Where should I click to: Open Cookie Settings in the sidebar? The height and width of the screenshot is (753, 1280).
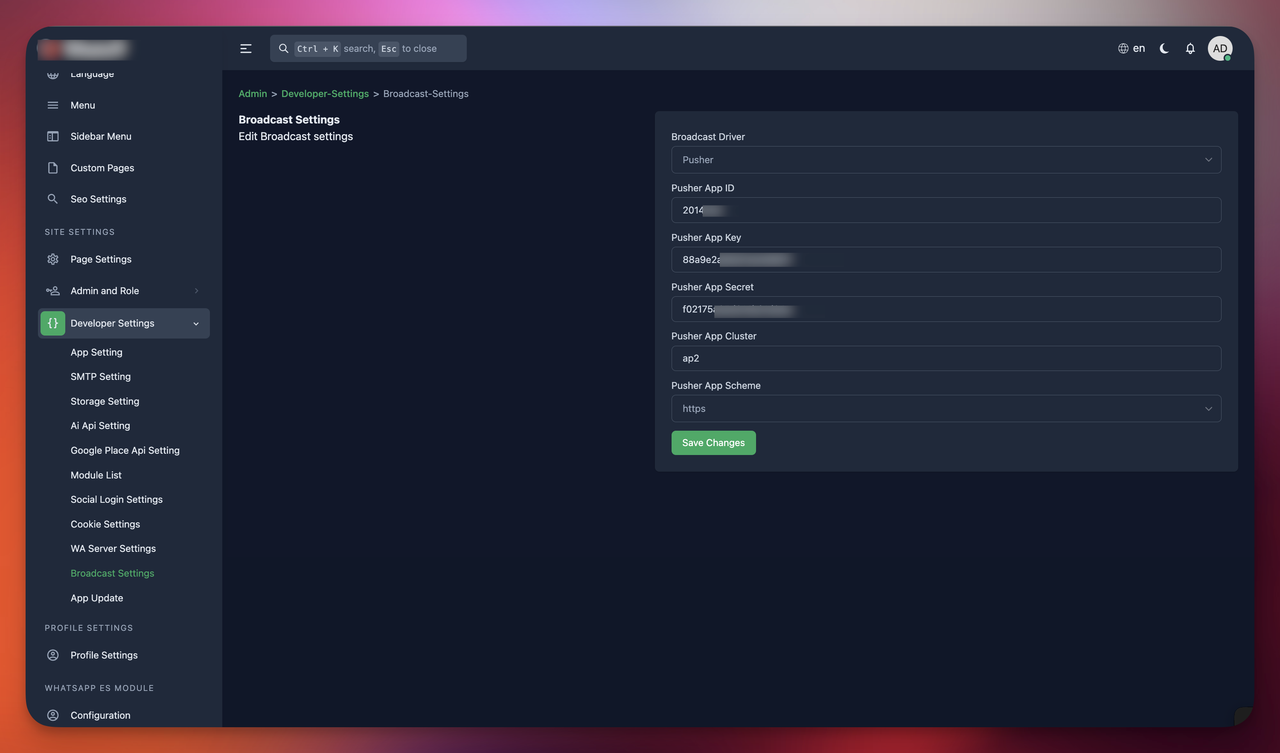tap(105, 524)
